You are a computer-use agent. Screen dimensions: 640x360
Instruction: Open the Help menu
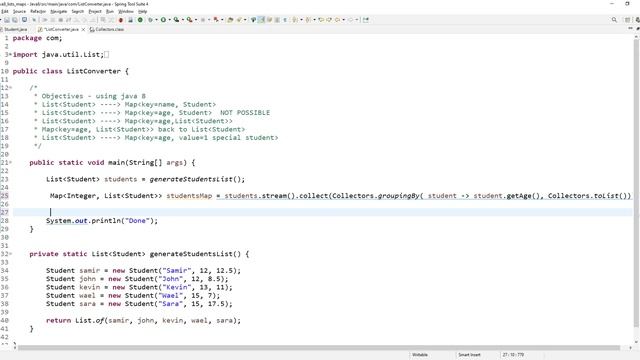[x=142, y=11]
